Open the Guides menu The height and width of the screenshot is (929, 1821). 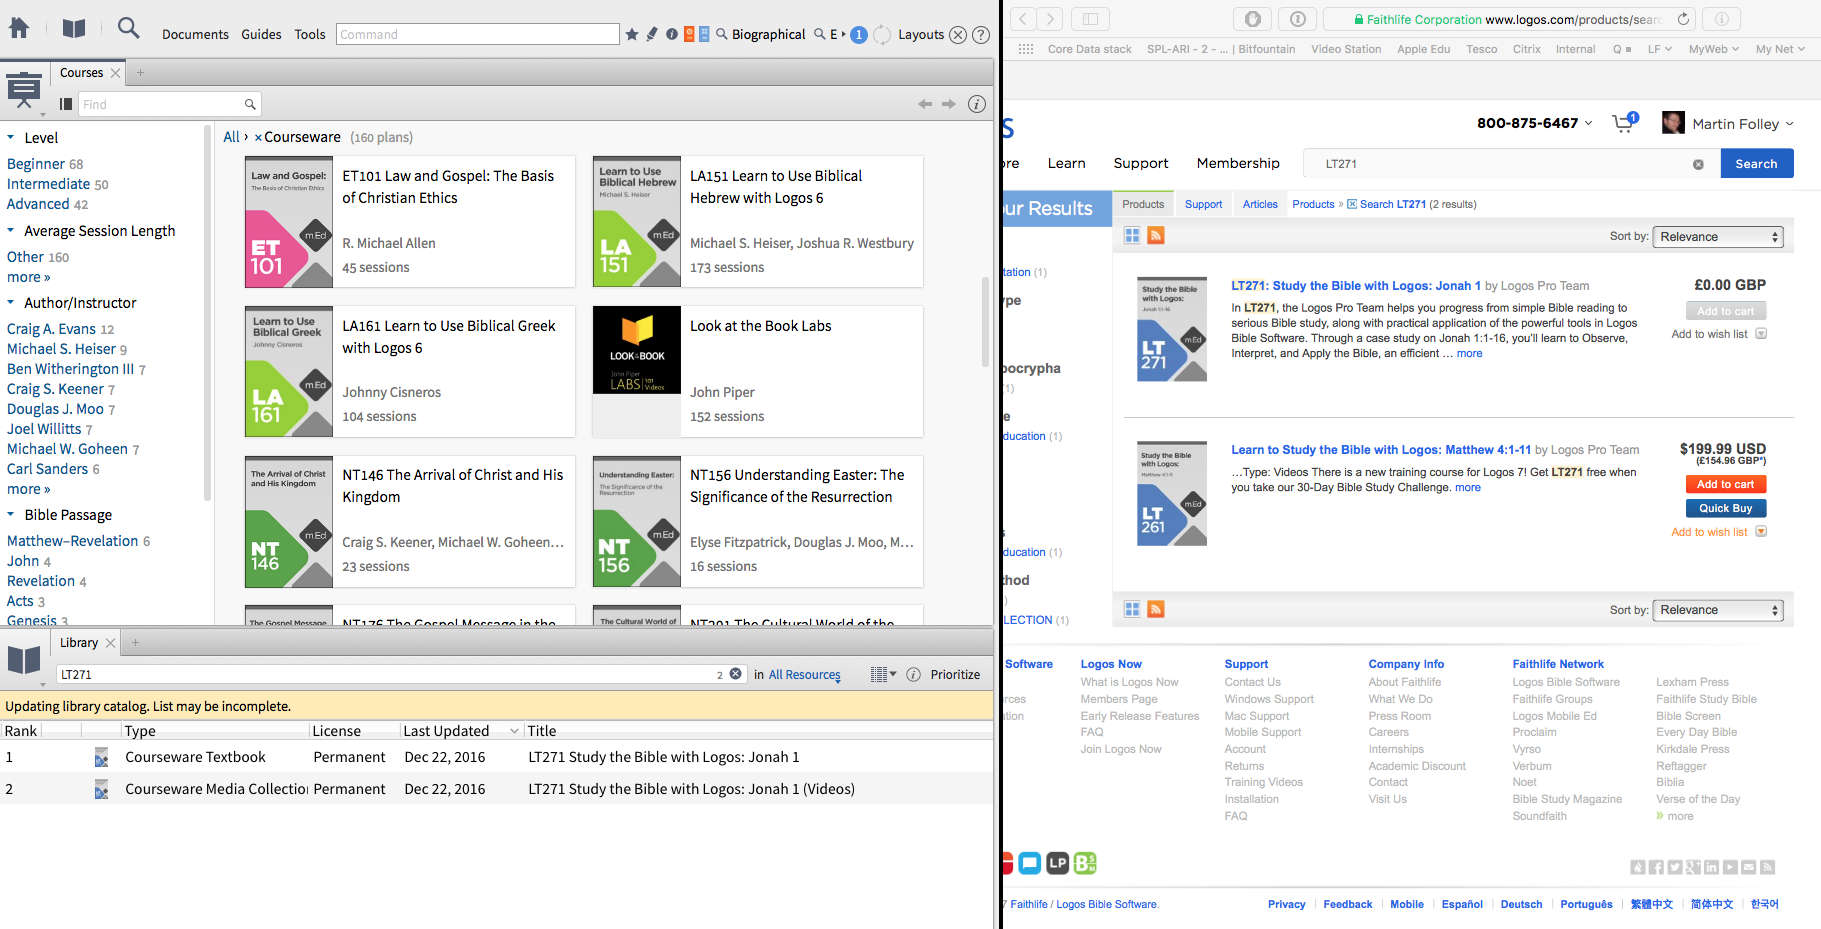[x=261, y=34]
